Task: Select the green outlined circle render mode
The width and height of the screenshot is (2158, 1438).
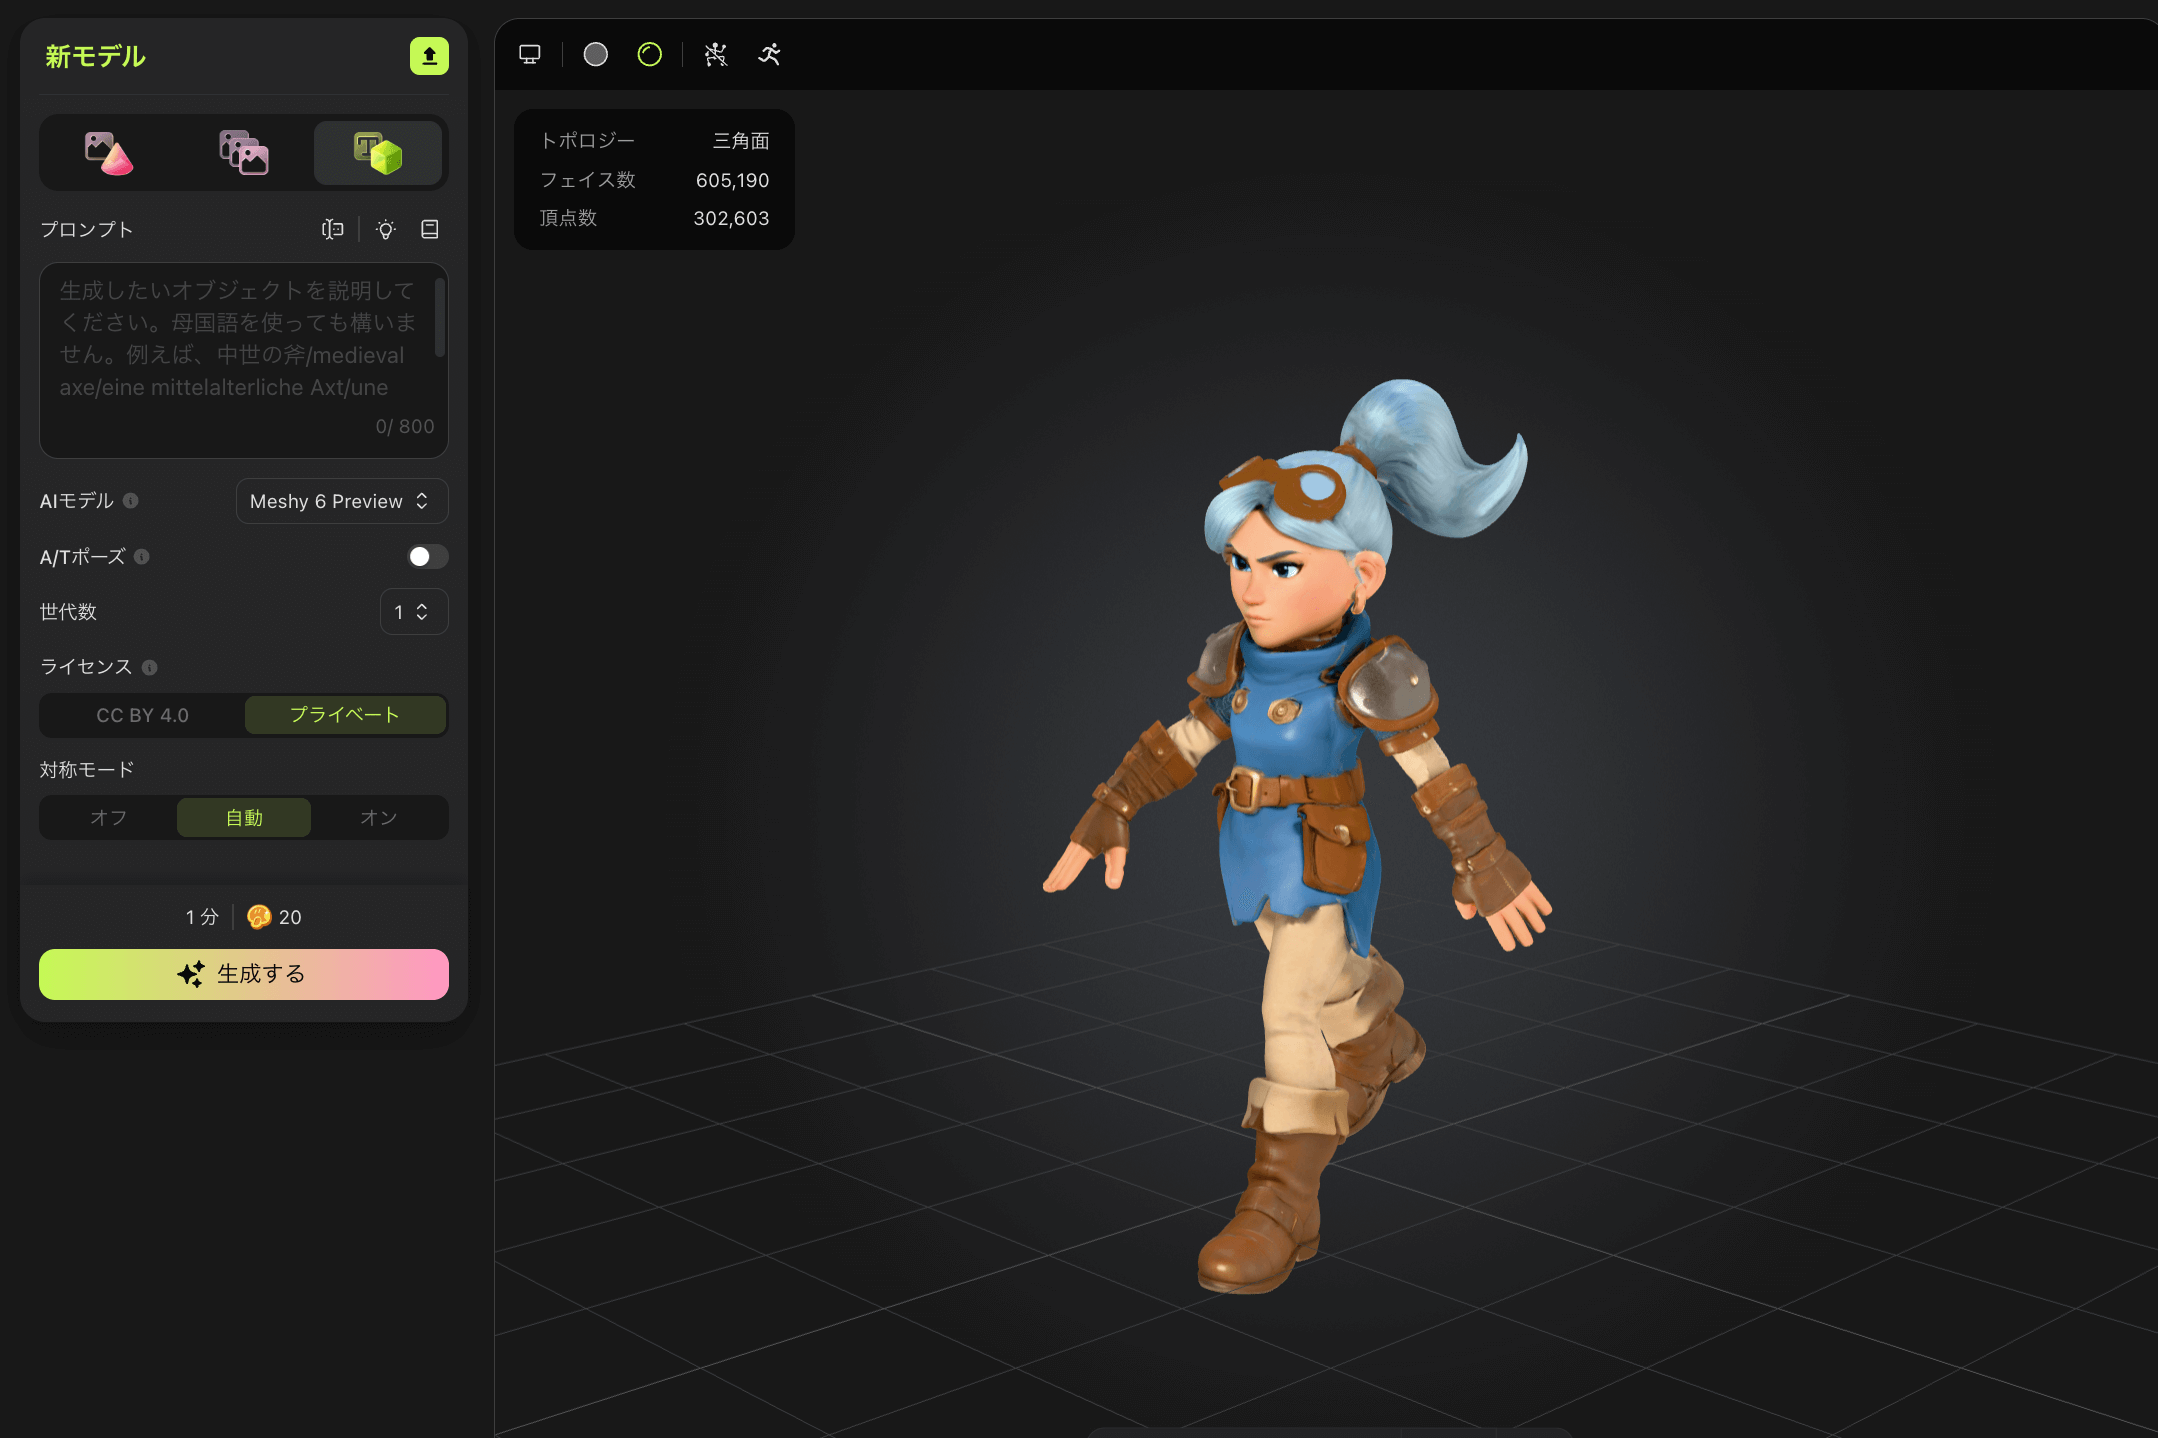Action: click(650, 55)
